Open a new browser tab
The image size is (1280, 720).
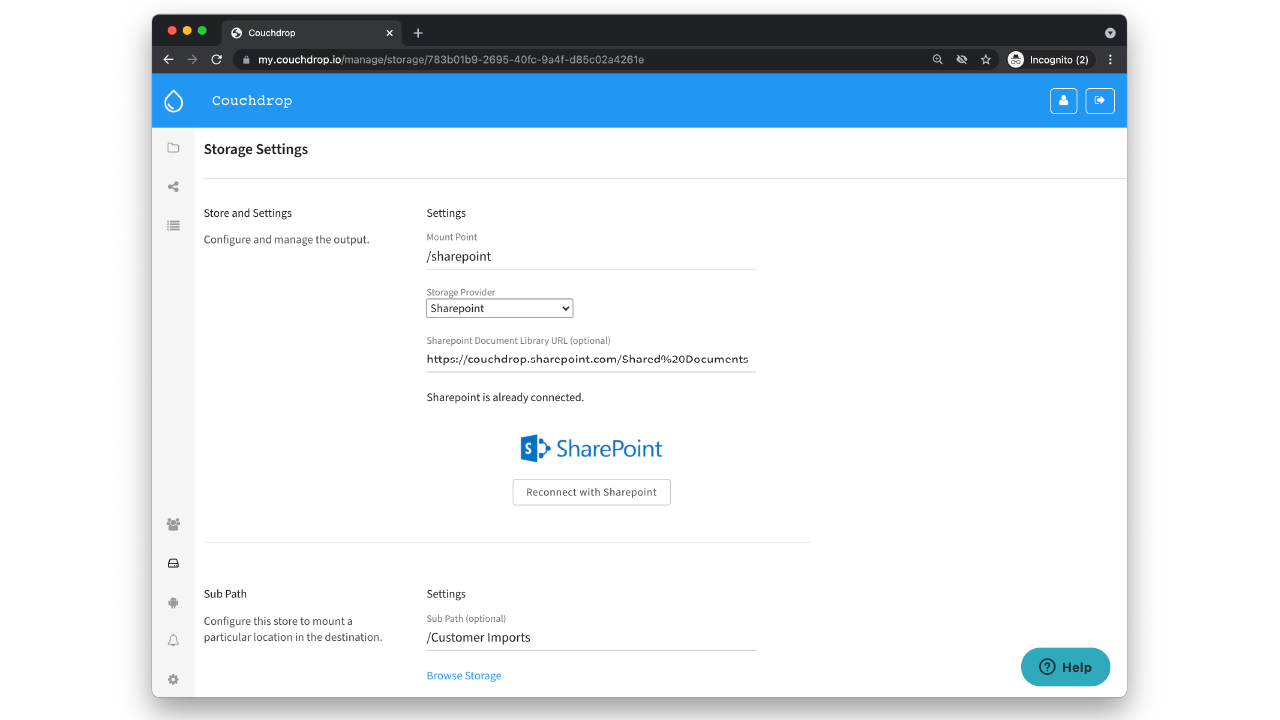click(418, 33)
